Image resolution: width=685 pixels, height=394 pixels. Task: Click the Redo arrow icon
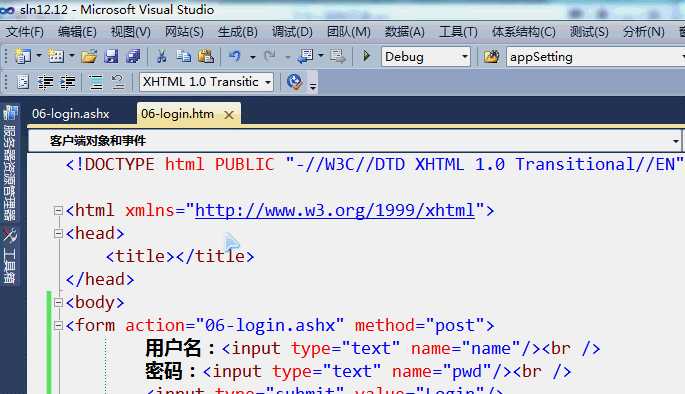[270, 56]
